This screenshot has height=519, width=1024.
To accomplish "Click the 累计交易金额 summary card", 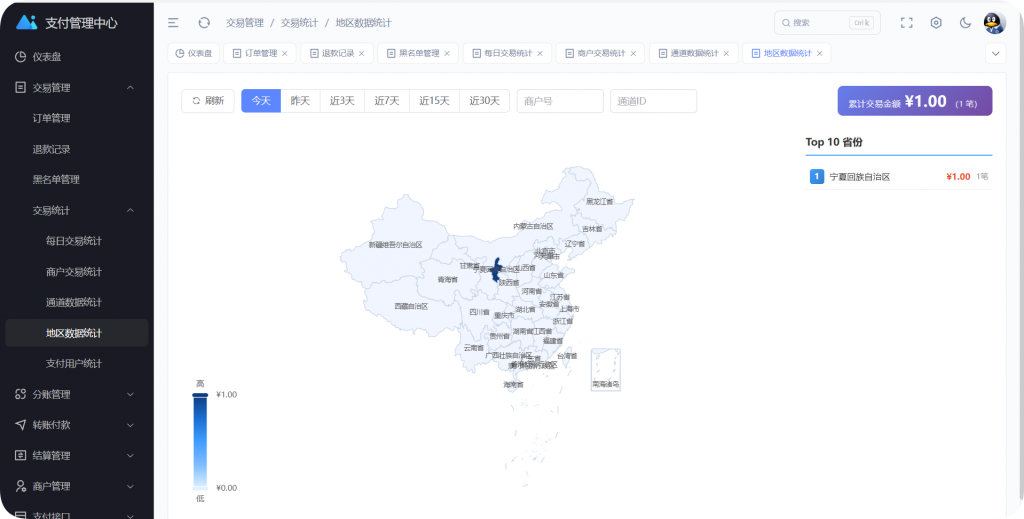I will [915, 101].
